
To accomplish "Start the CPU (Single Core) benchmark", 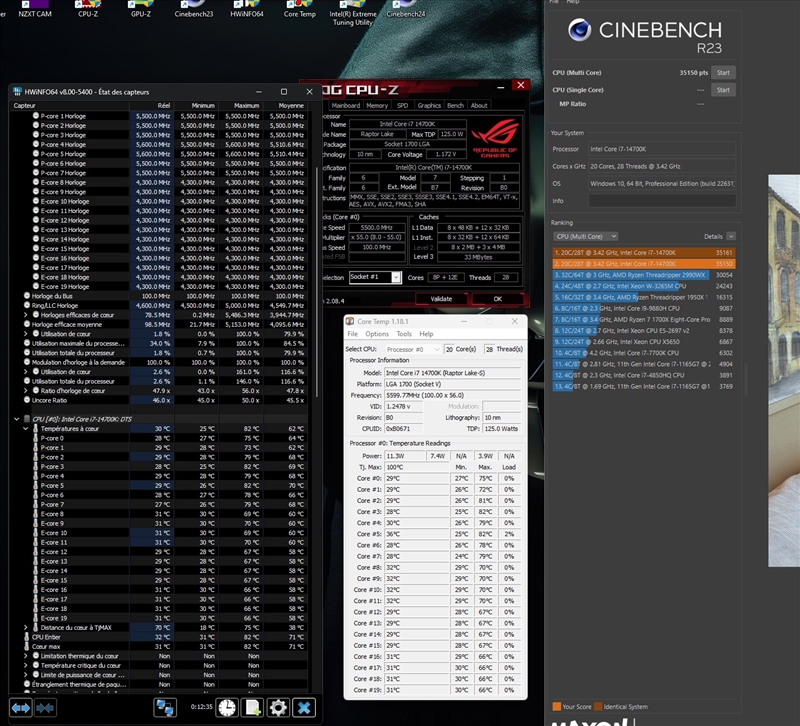I will tap(722, 90).
